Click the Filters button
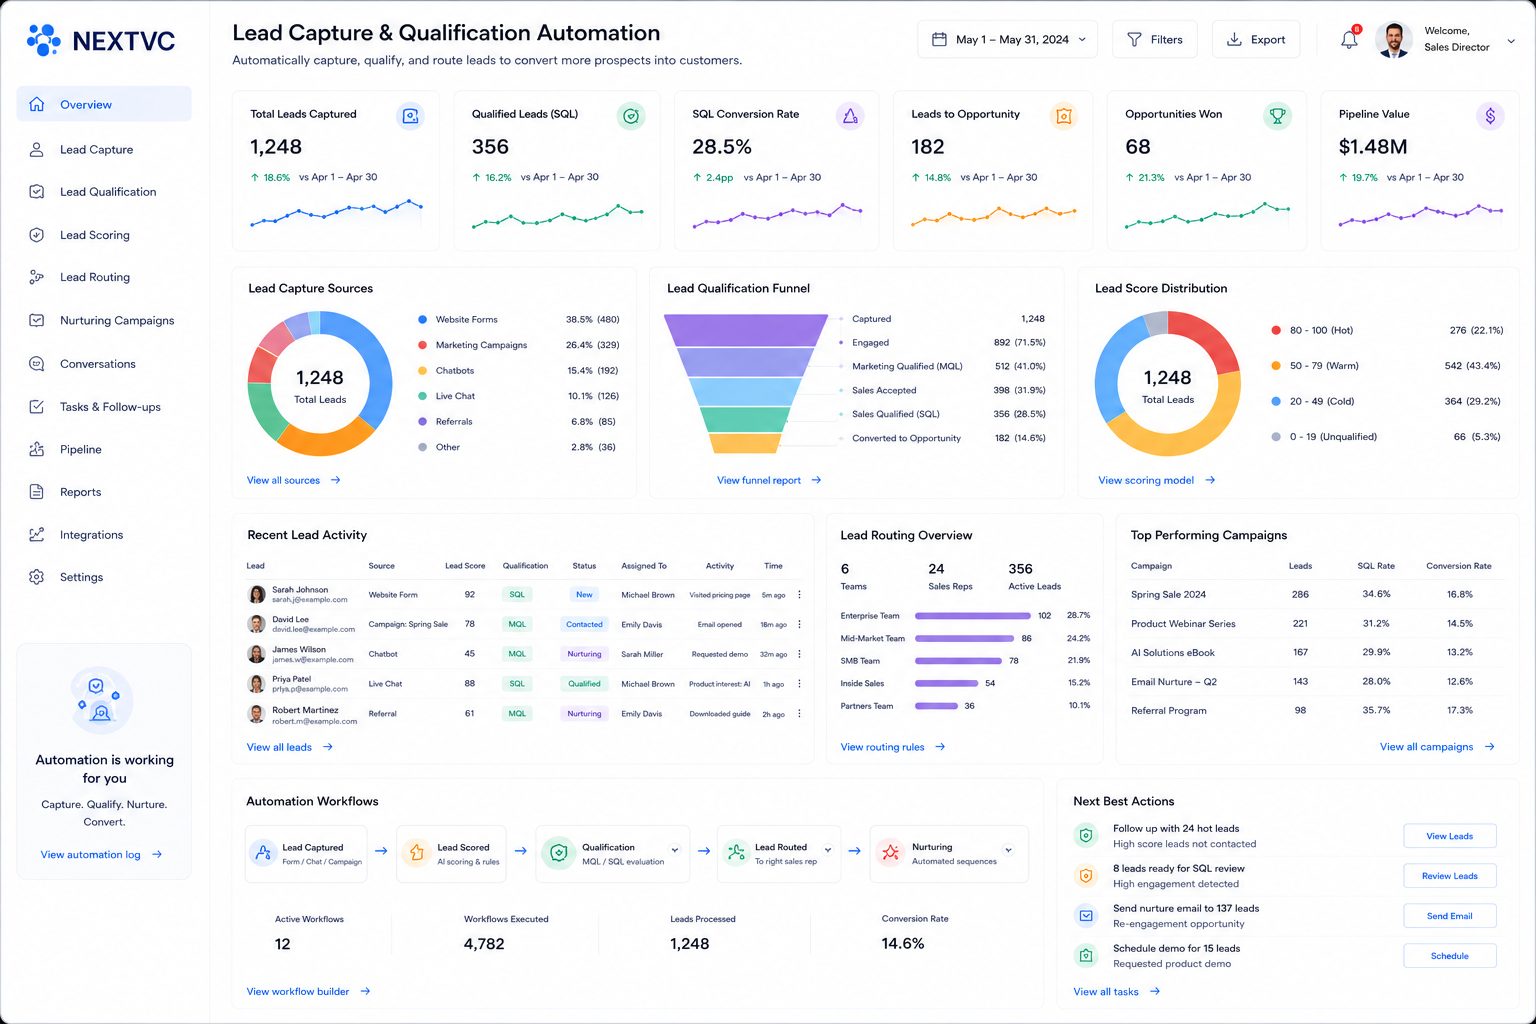This screenshot has width=1536, height=1024. coord(1155,40)
